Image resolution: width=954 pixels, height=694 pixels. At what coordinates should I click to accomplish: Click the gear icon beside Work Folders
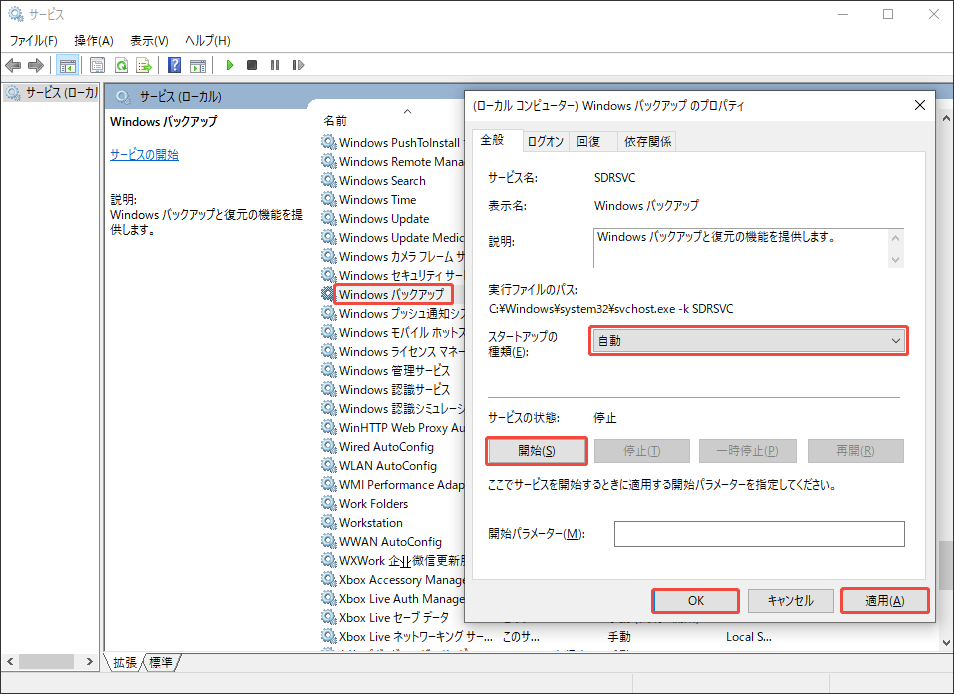[x=329, y=503]
